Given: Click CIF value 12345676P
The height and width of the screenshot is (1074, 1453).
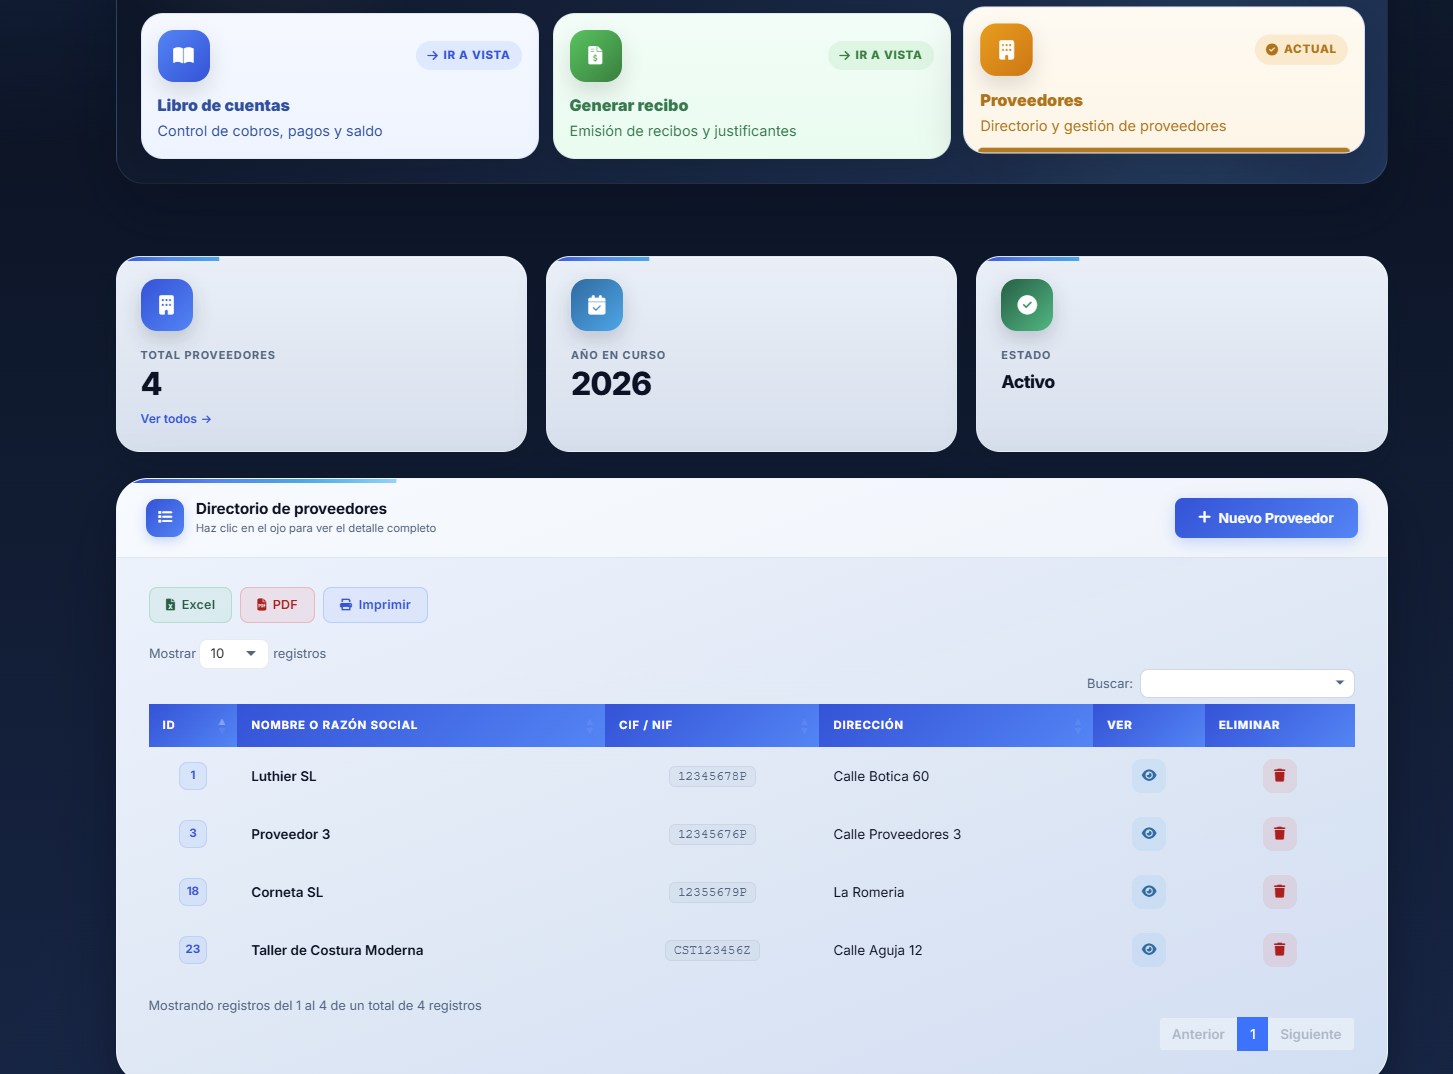Looking at the screenshot, I should click(712, 835).
